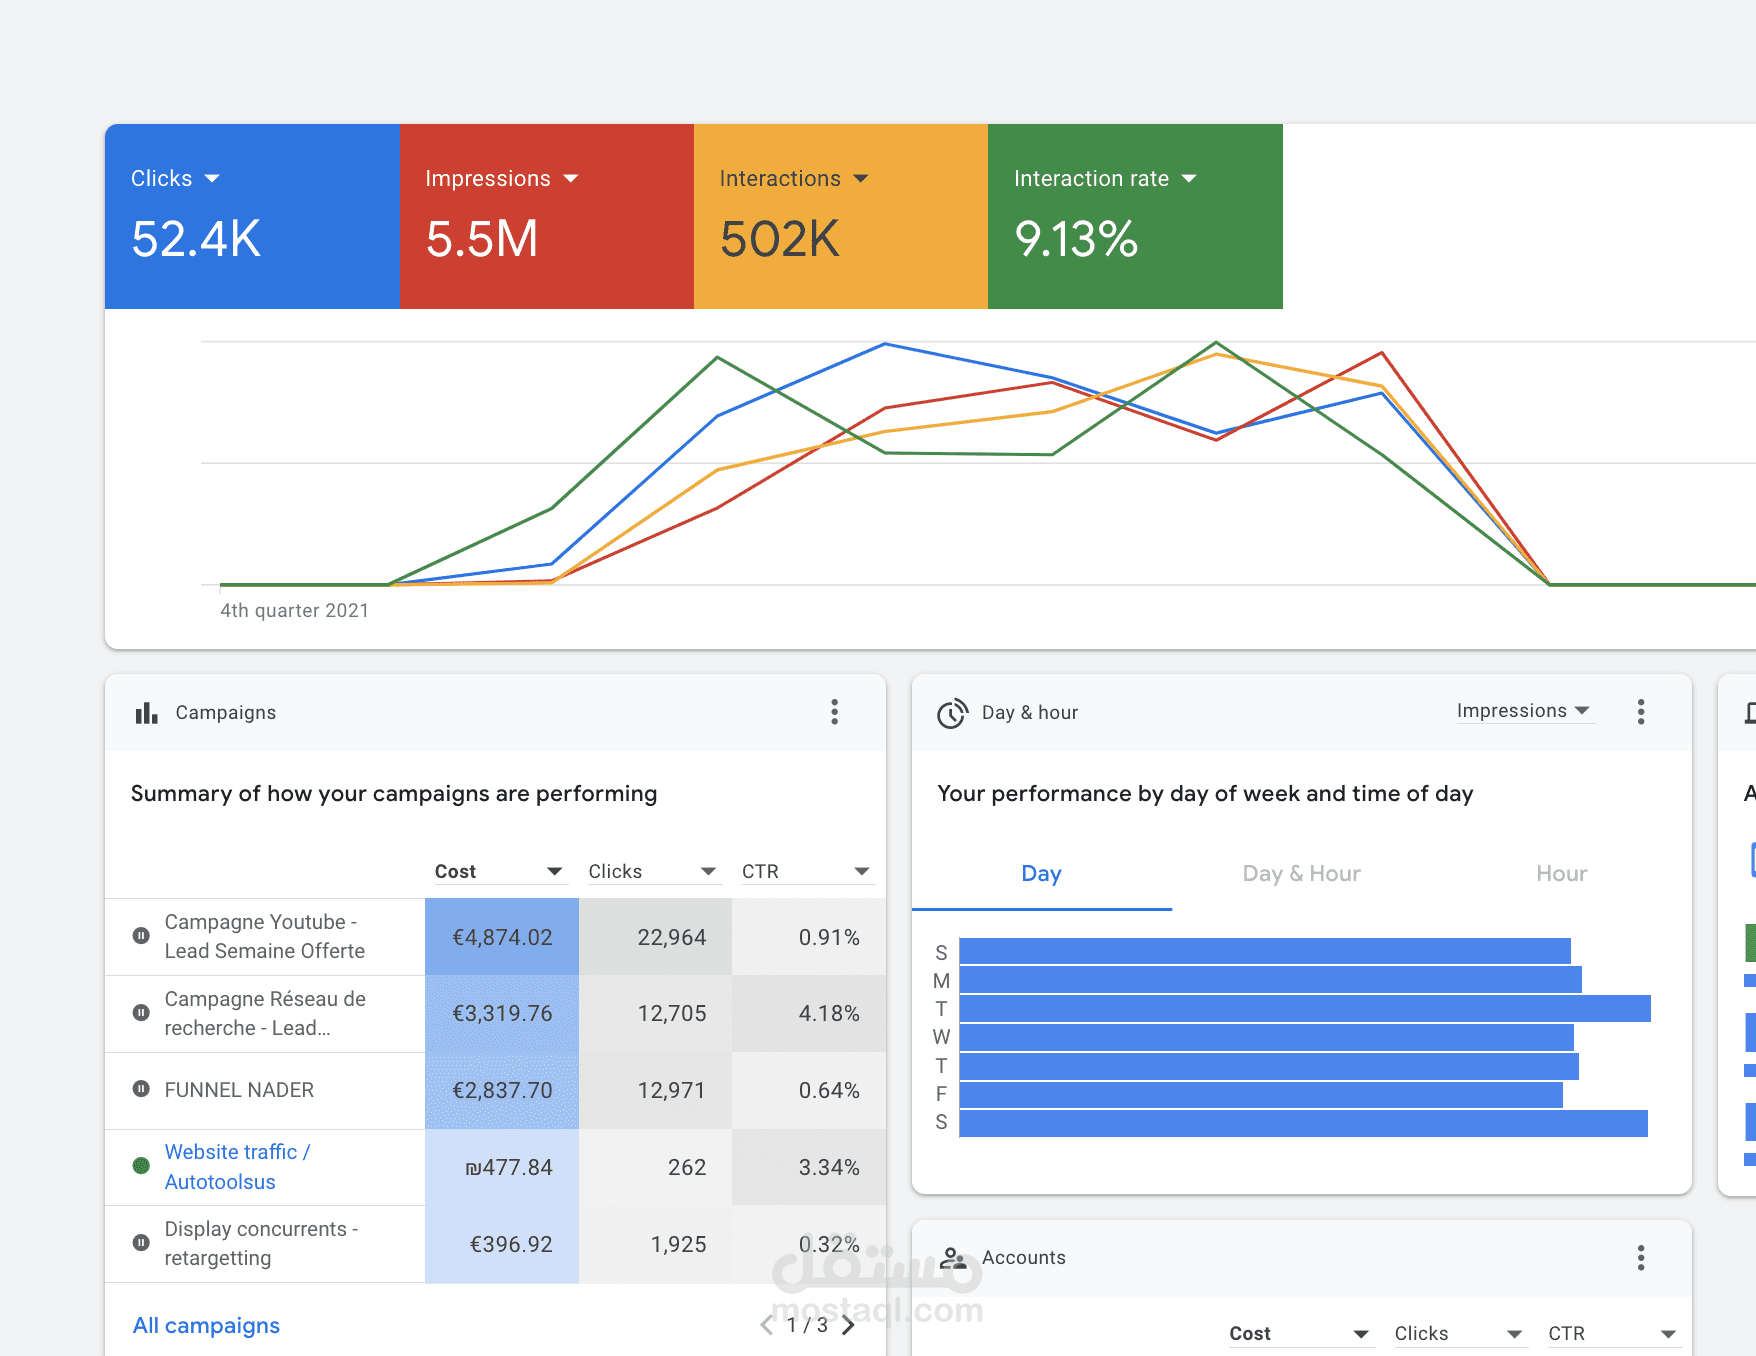
Task: Go to previous campaigns page arrow
Action: [x=767, y=1325]
